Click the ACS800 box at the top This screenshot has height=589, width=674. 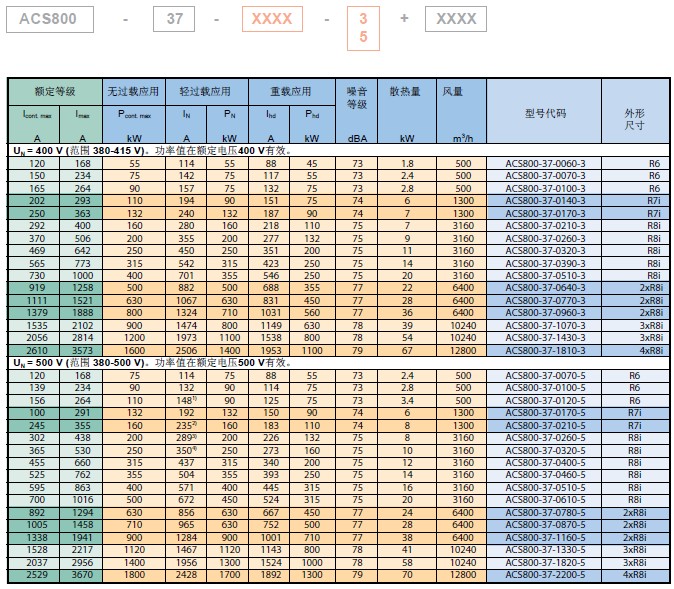50,19
